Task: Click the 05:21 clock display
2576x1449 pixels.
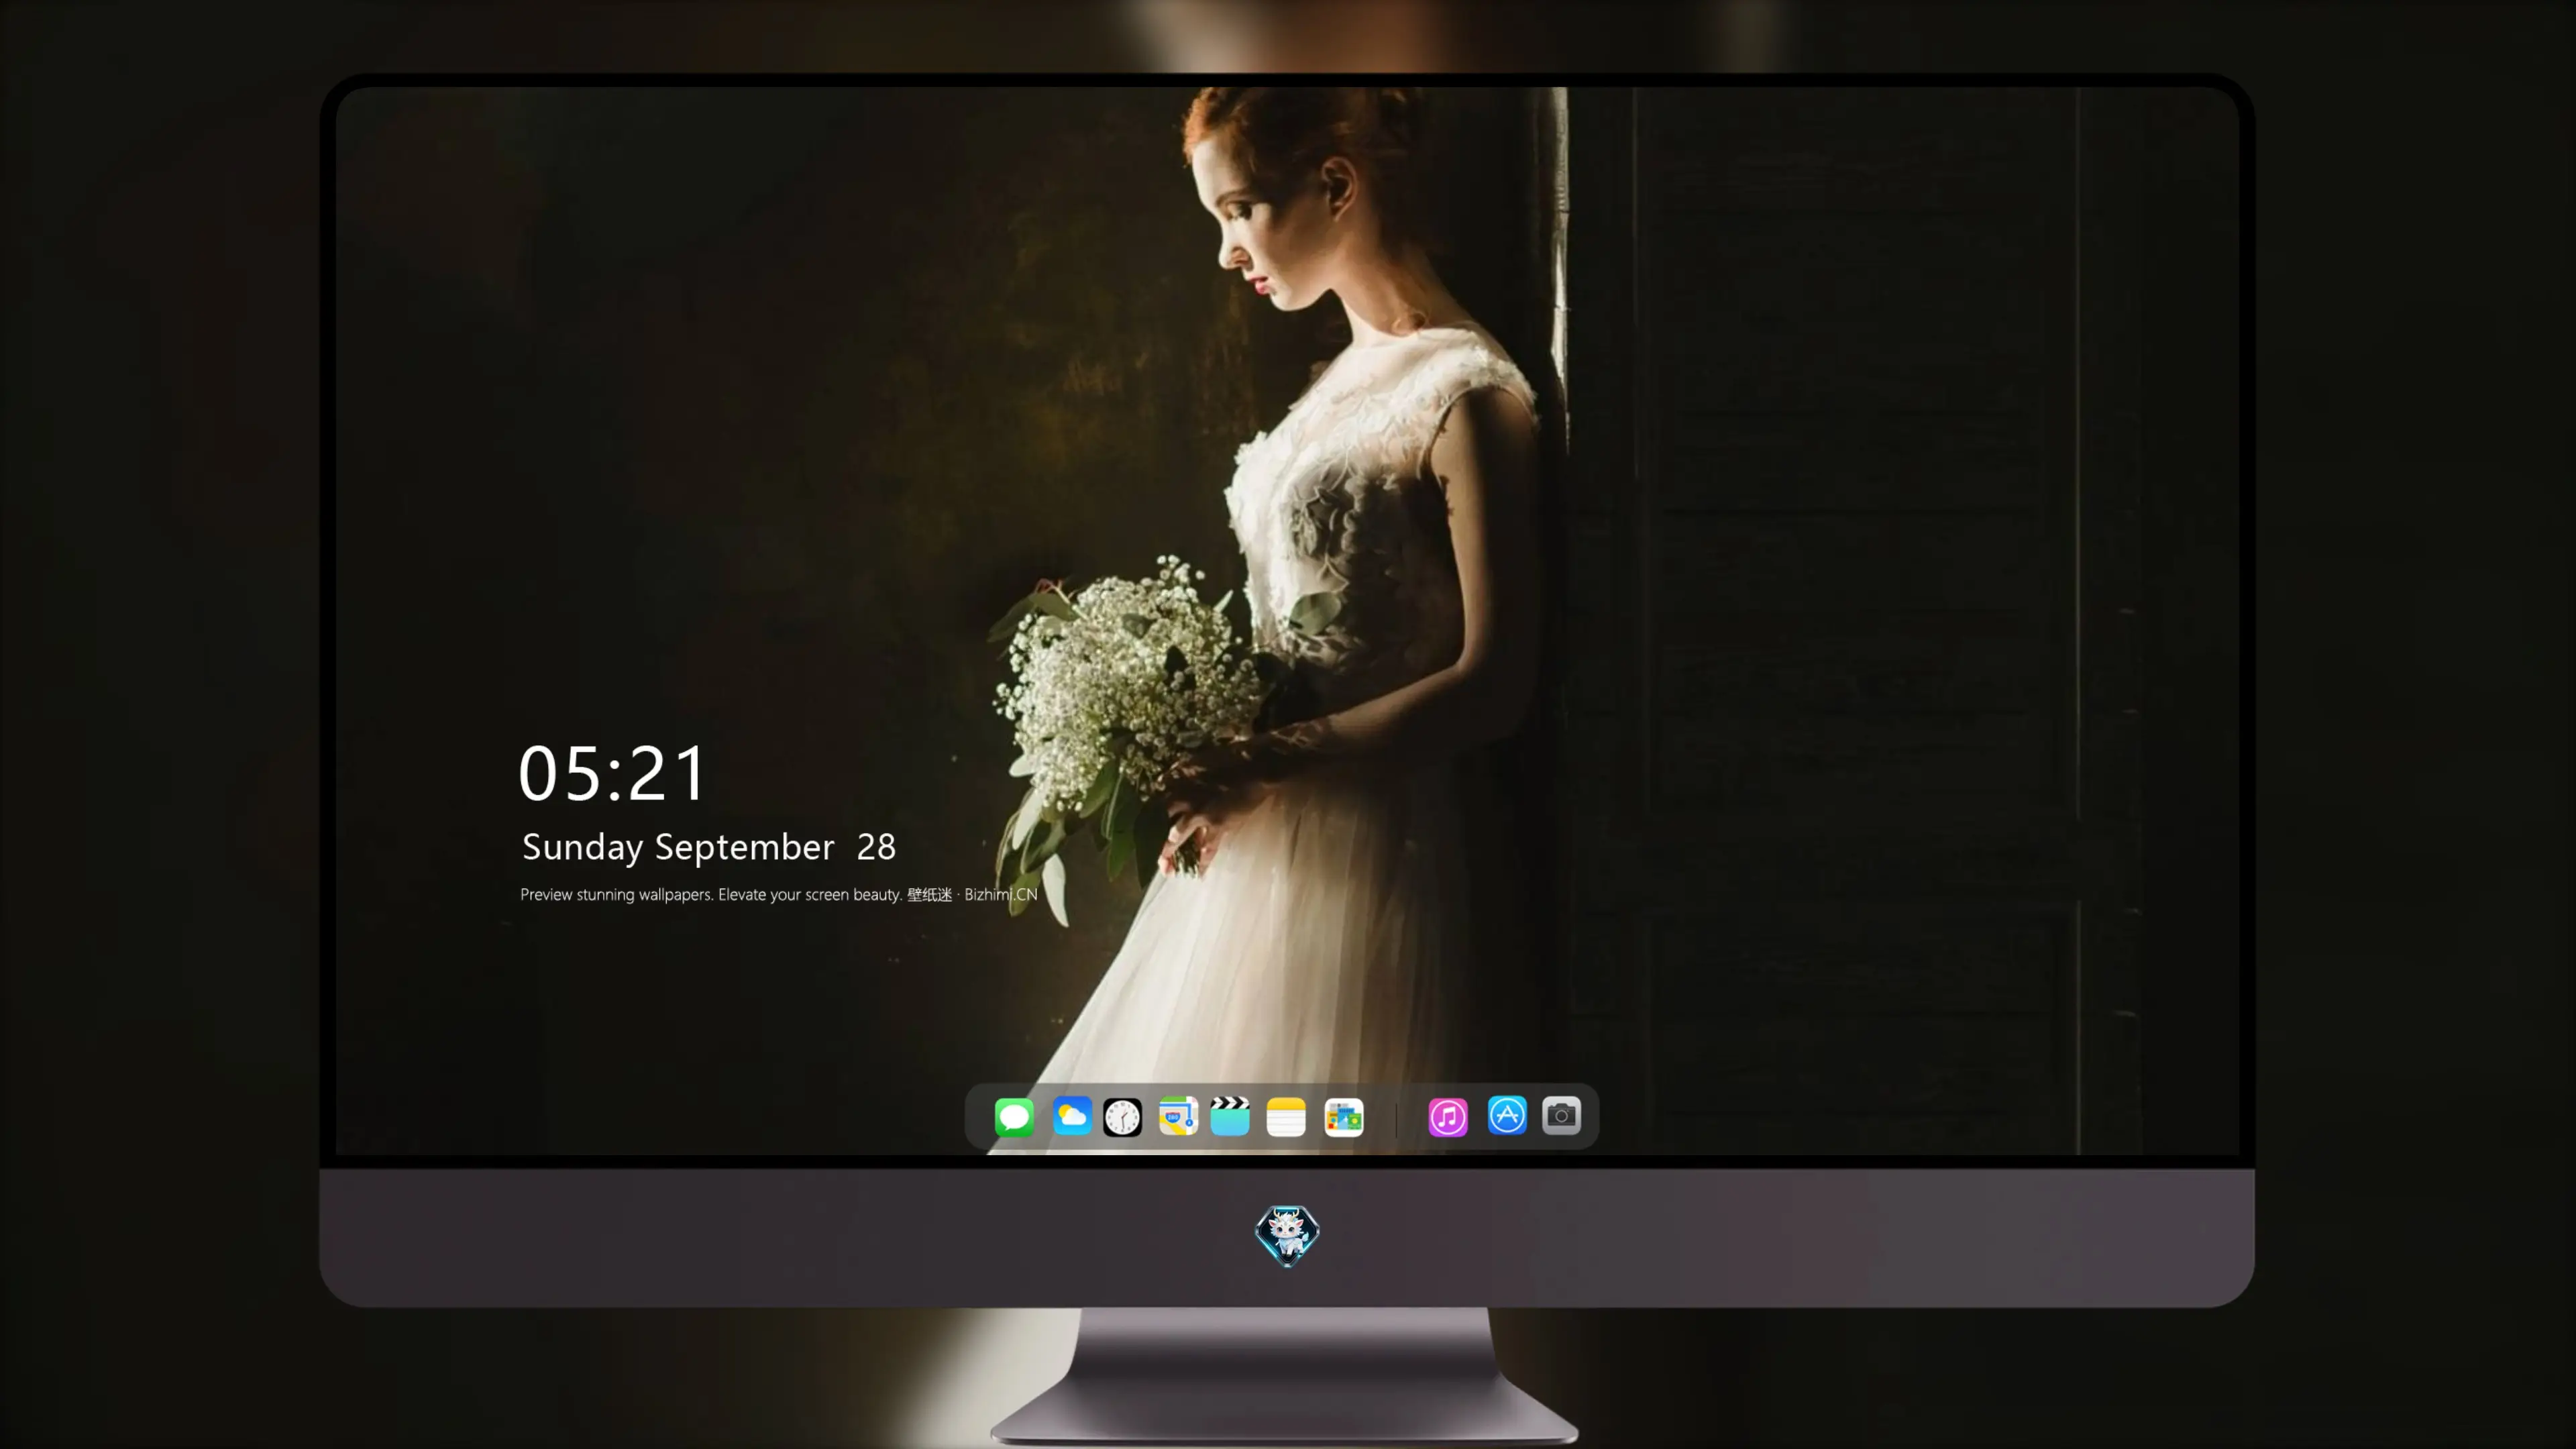Action: pos(612,773)
